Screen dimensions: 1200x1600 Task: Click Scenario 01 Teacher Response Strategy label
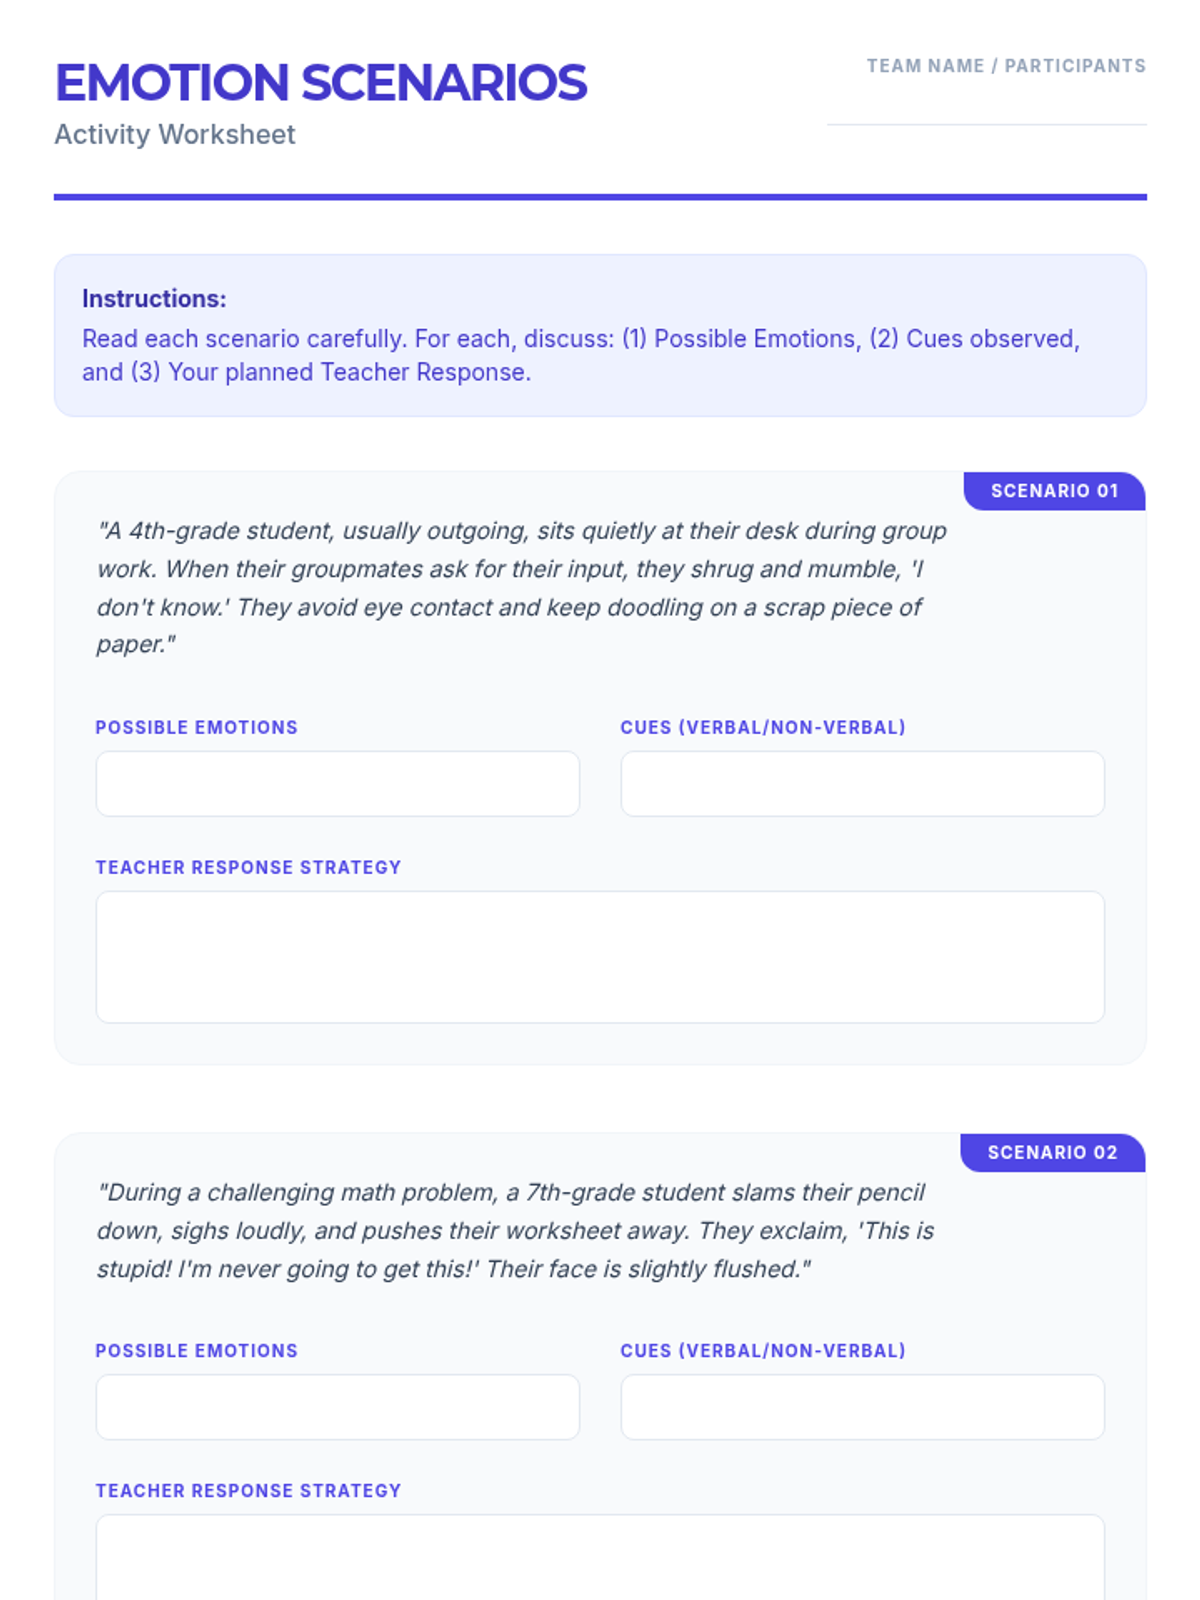[248, 868]
